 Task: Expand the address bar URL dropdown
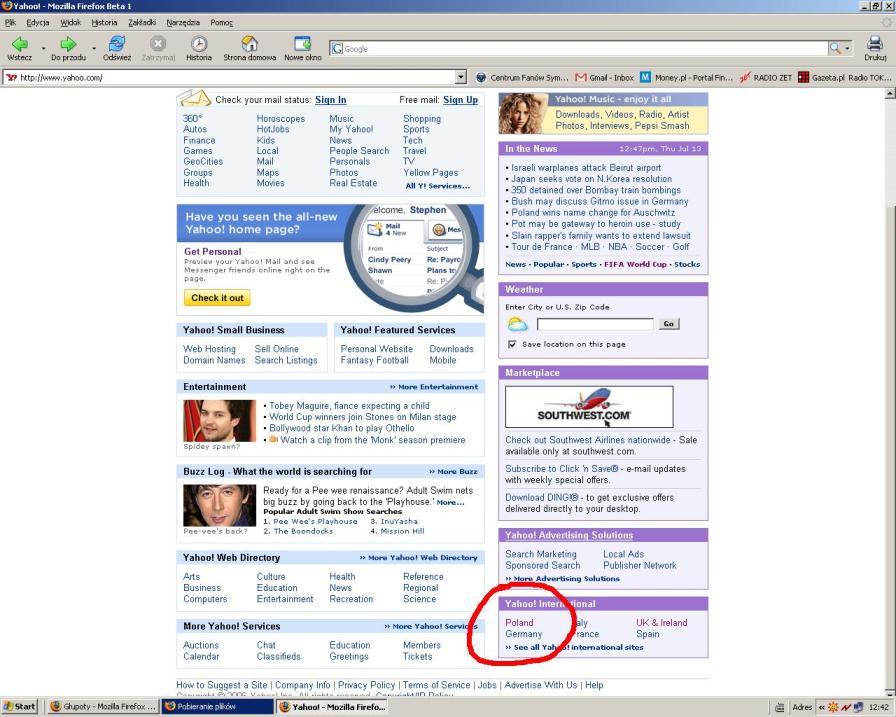(x=461, y=77)
